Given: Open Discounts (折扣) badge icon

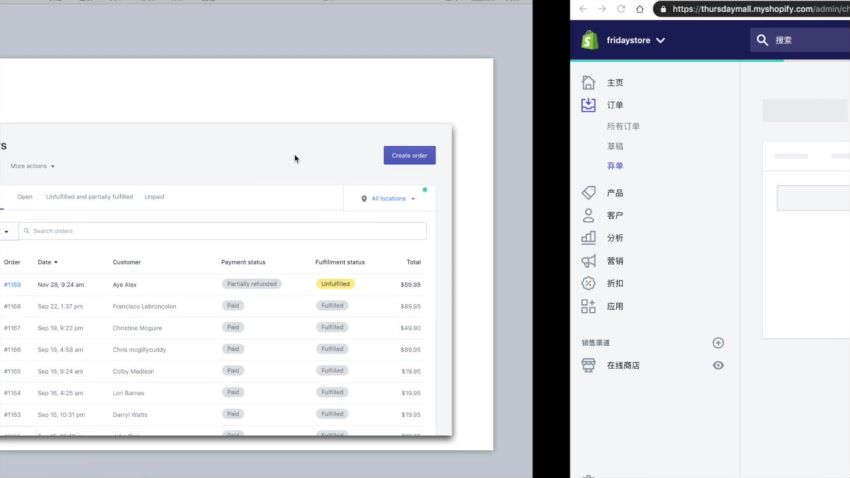Looking at the screenshot, I should click(x=588, y=283).
